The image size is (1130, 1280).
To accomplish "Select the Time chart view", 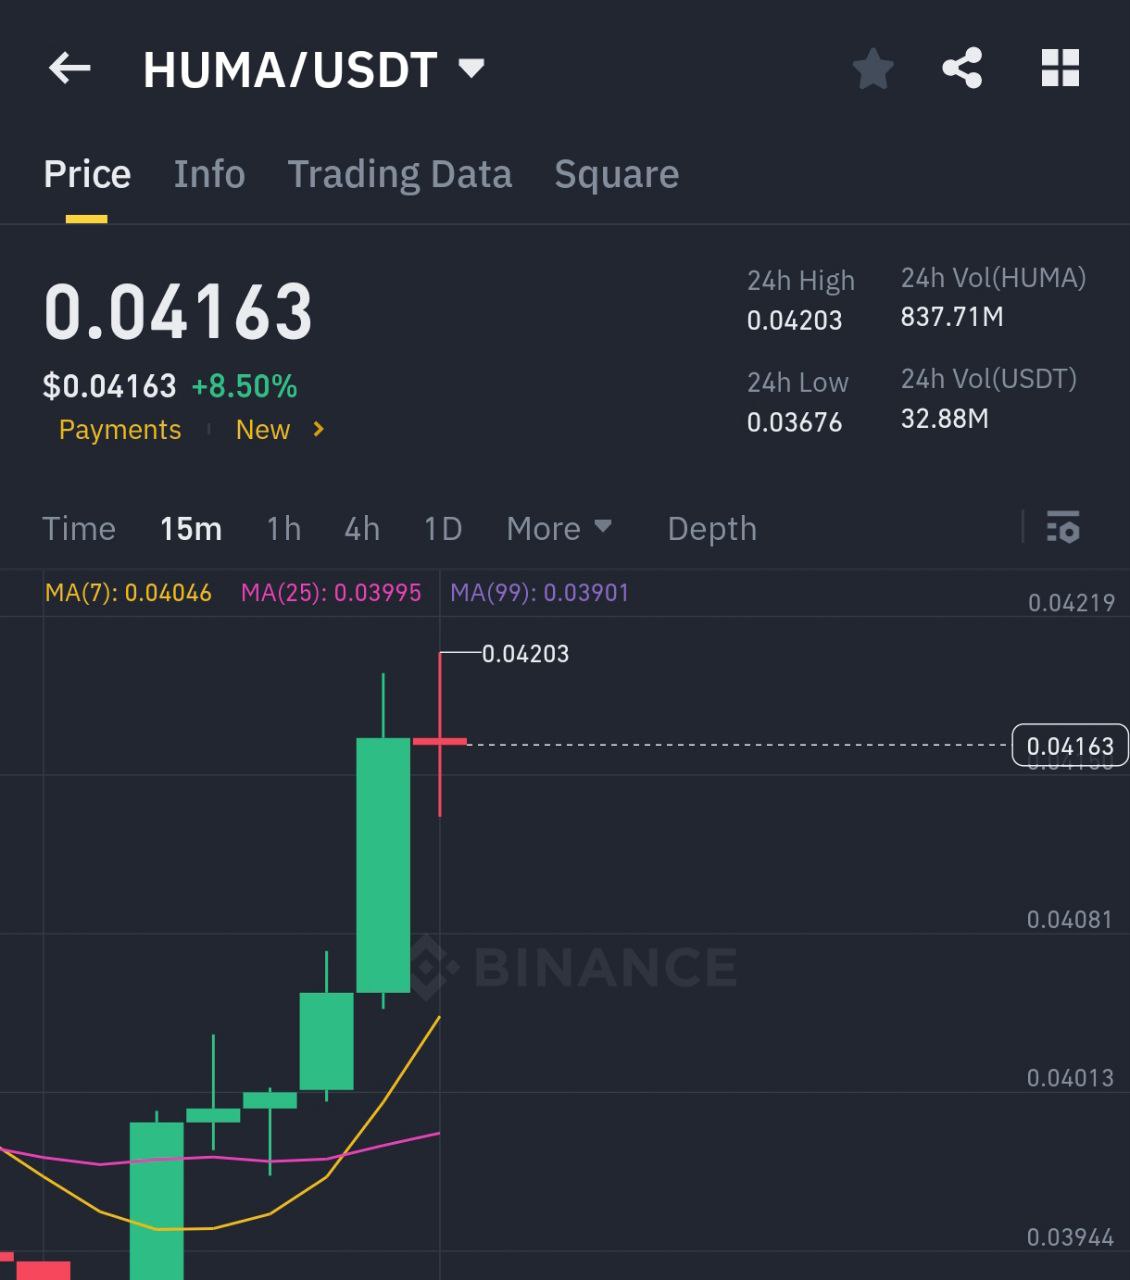I will [x=79, y=528].
